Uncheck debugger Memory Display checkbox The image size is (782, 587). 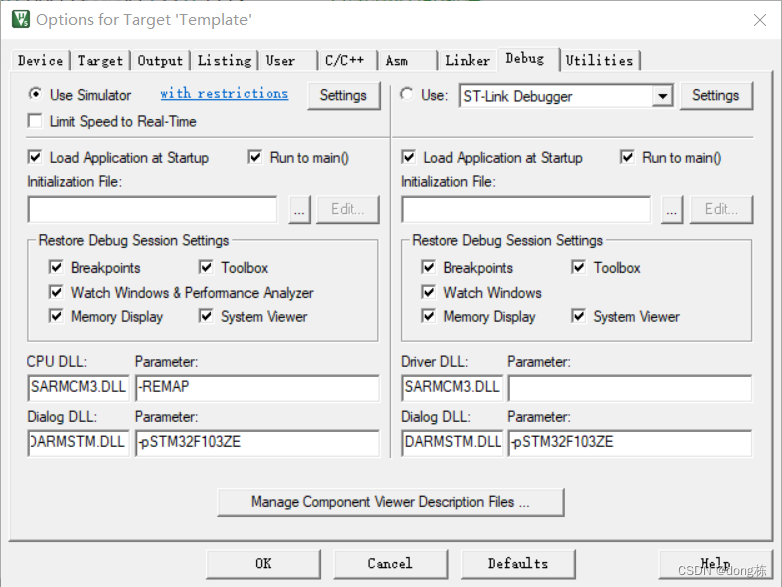(x=429, y=316)
